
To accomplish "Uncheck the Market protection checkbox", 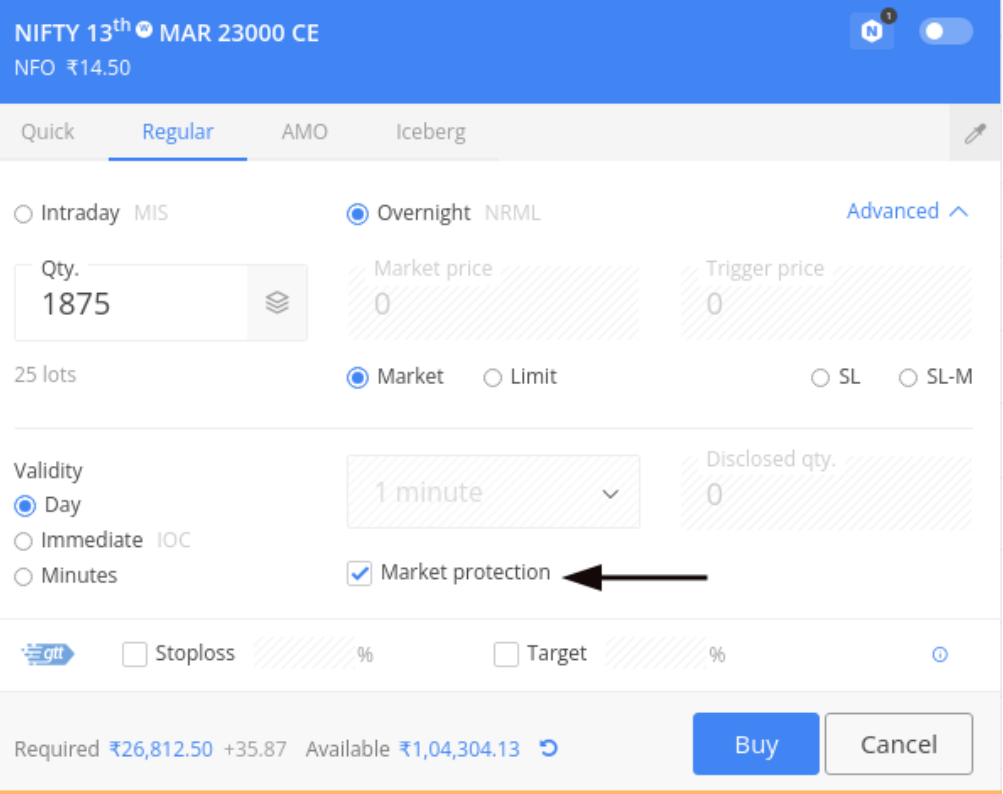I will tap(359, 573).
